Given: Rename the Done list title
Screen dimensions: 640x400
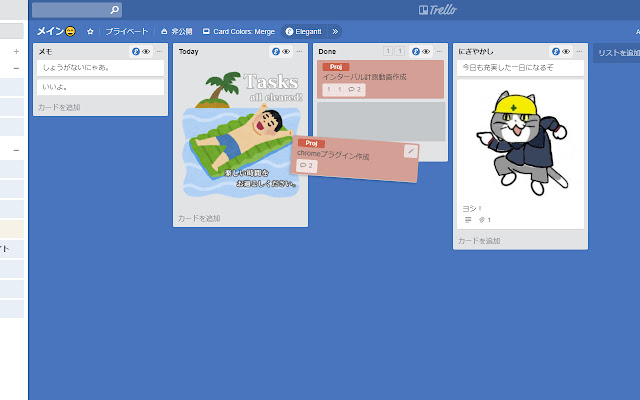Looking at the screenshot, I should click(x=327, y=51).
